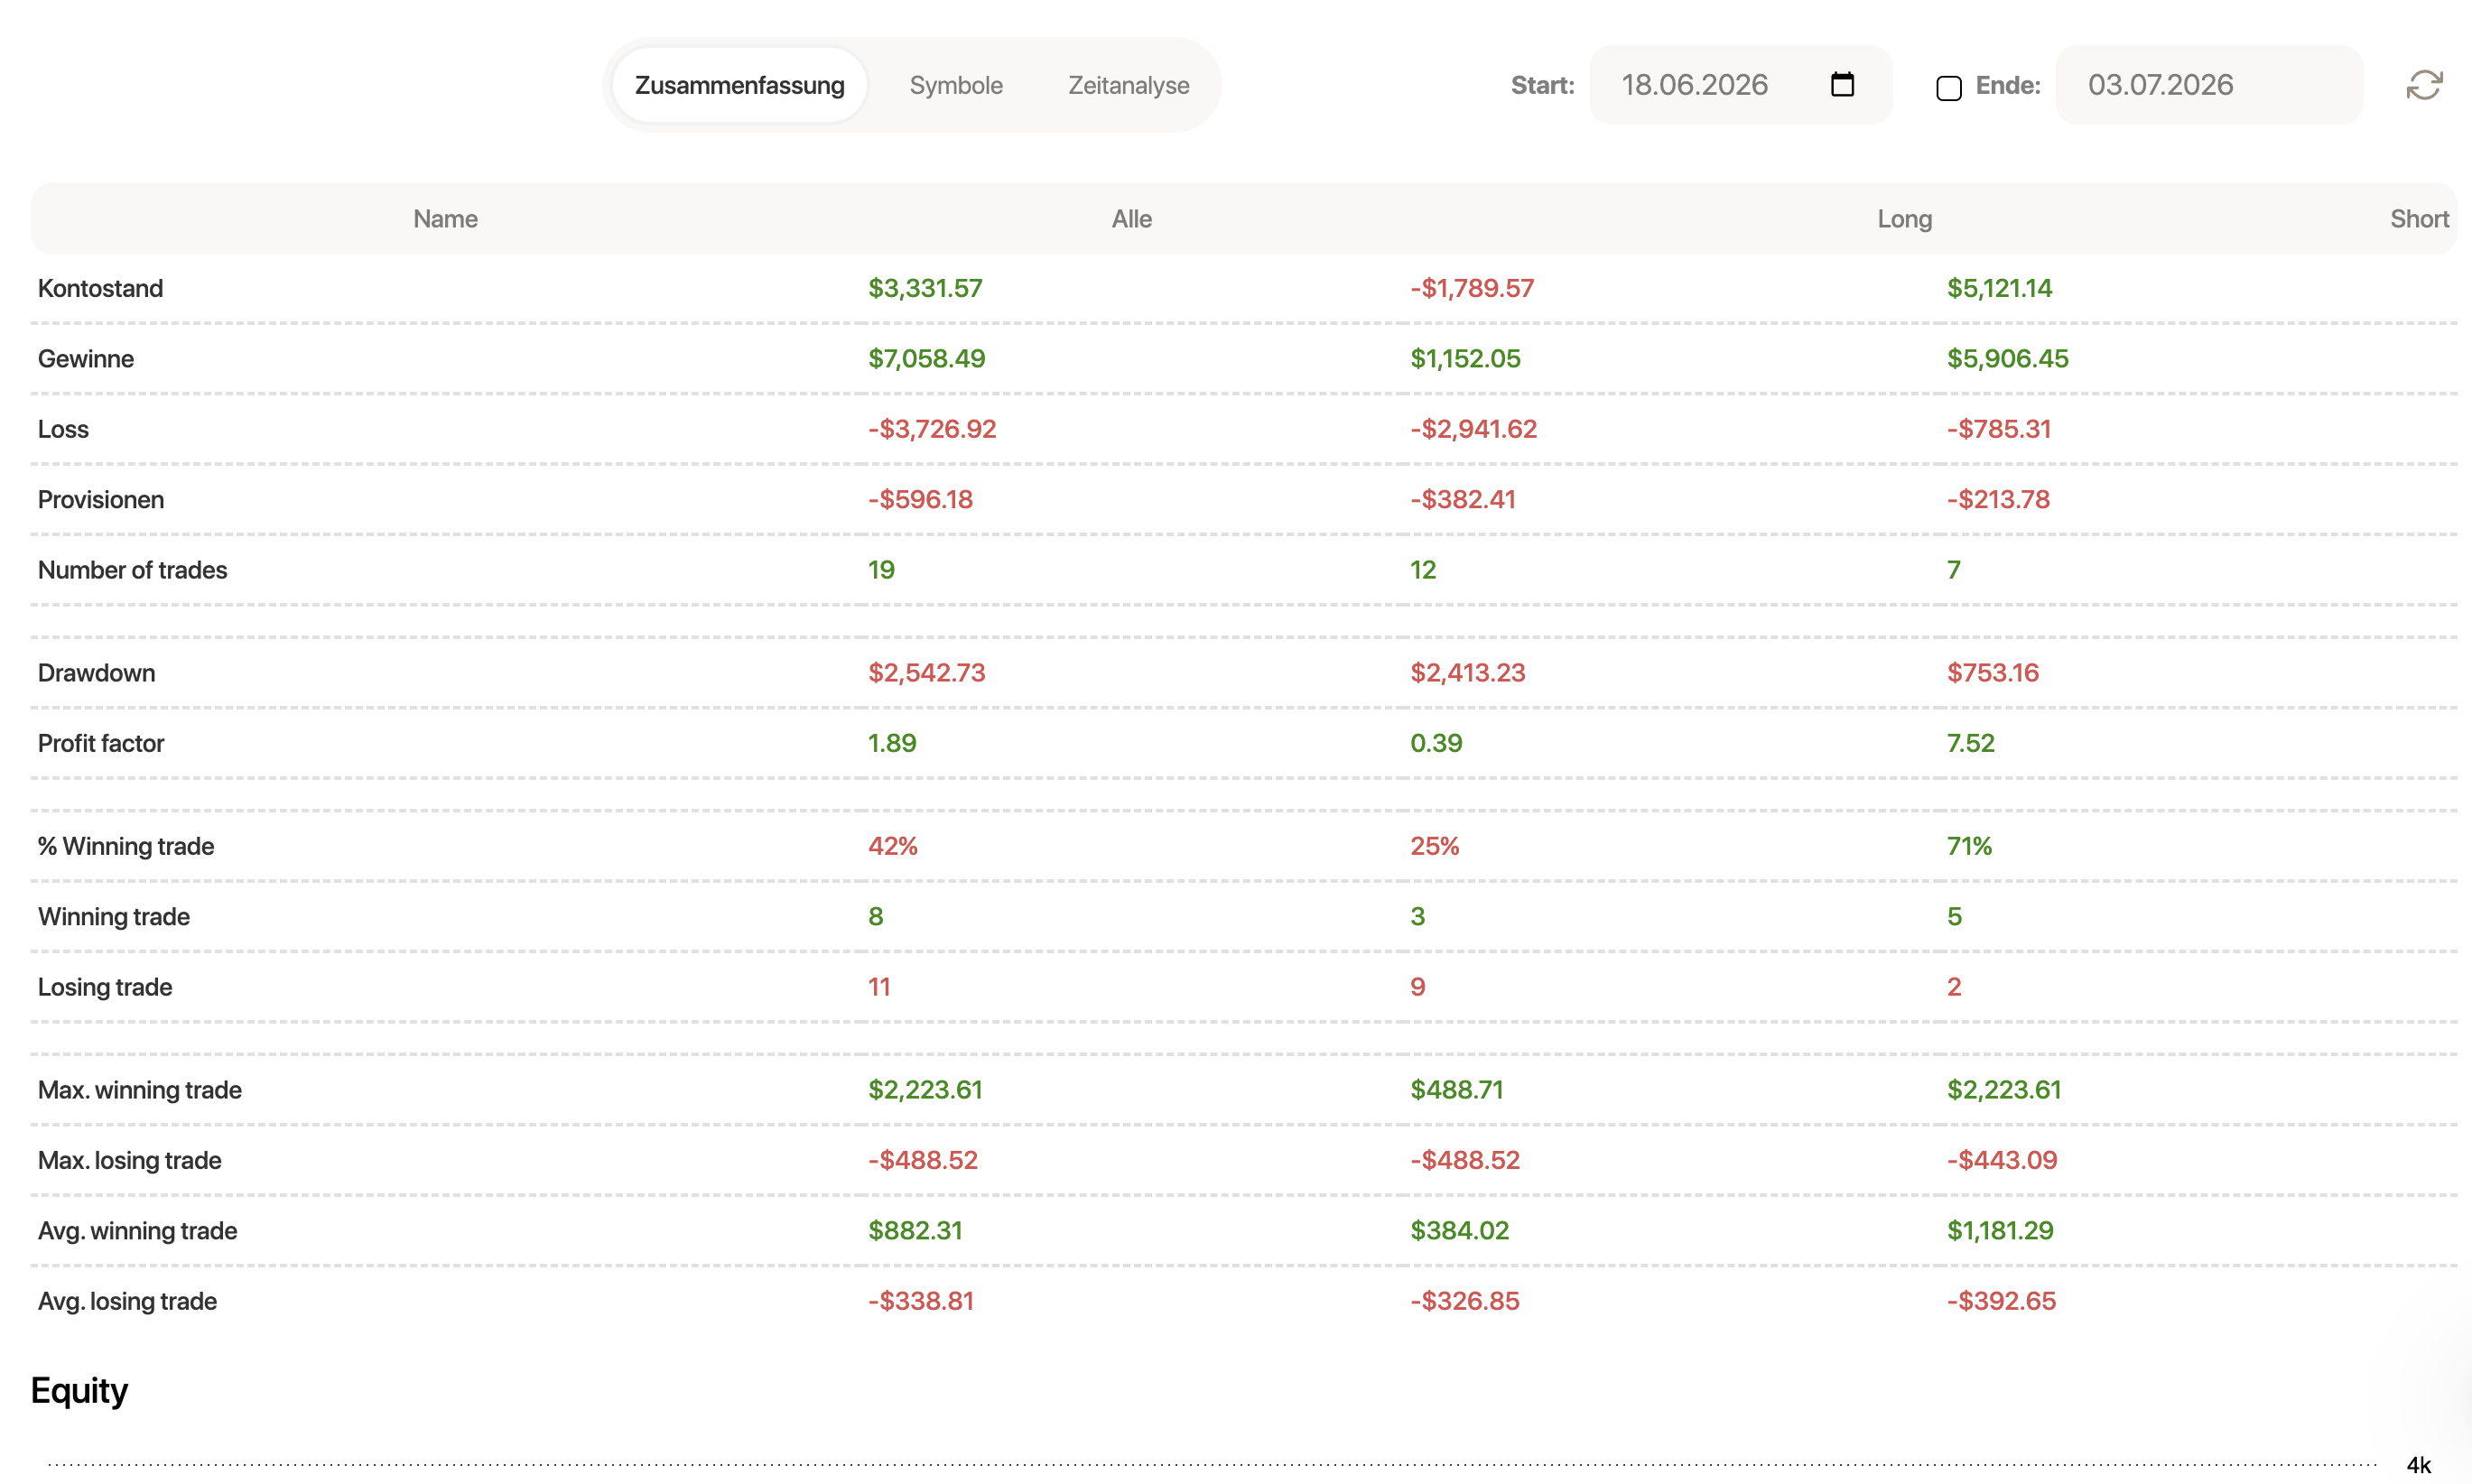
Task: Click the Ende date field showing 03.07.2026
Action: click(2209, 85)
